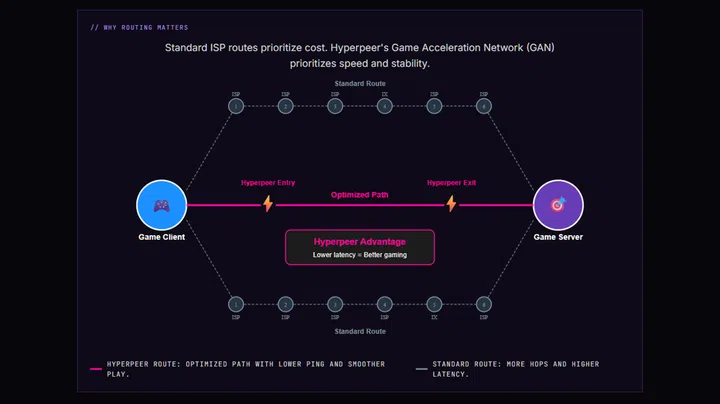Select IX node 4 on the upper Standard Route
The width and height of the screenshot is (720, 404).
click(385, 106)
